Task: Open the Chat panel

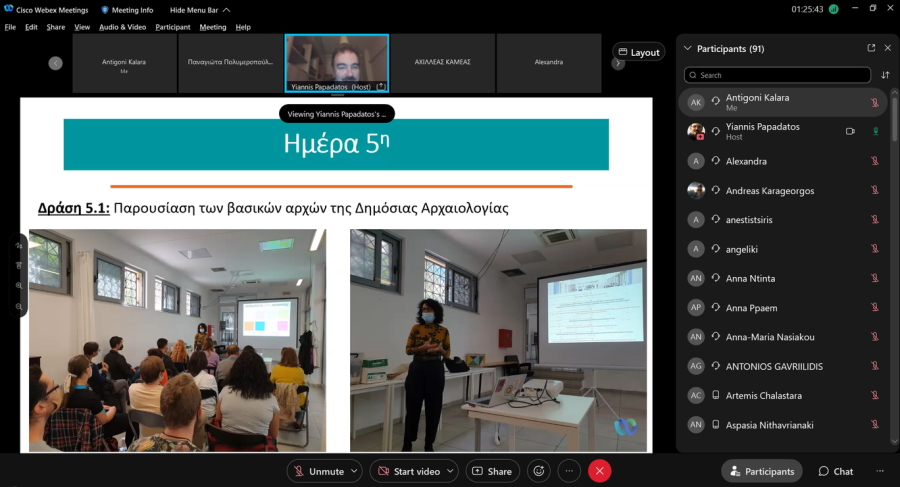Action: coord(836,471)
